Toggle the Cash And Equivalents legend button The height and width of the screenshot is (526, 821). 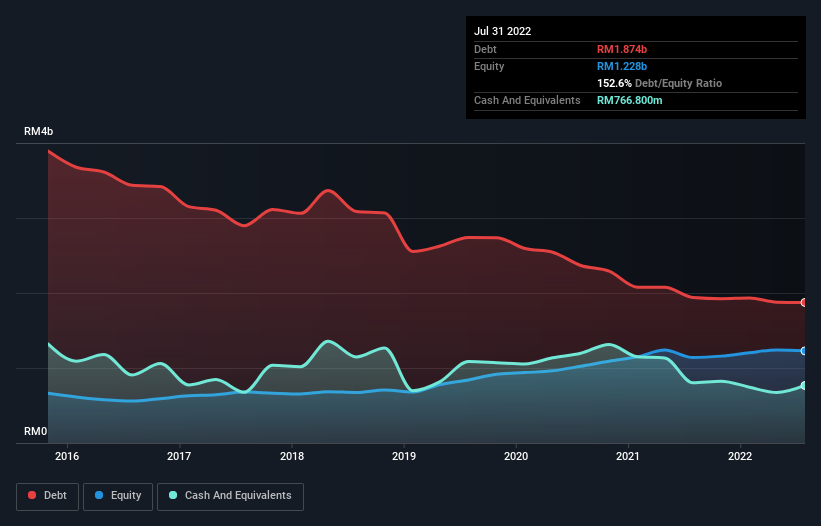tap(230, 496)
